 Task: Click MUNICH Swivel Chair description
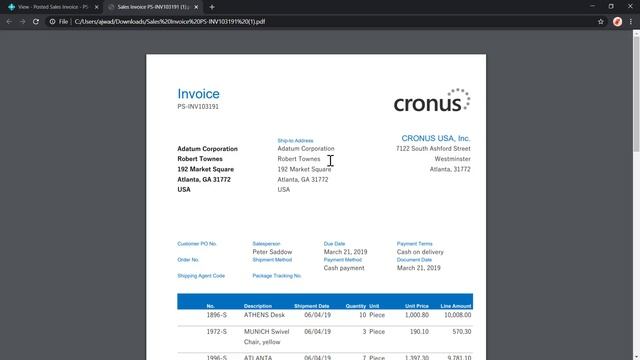tap(267, 337)
